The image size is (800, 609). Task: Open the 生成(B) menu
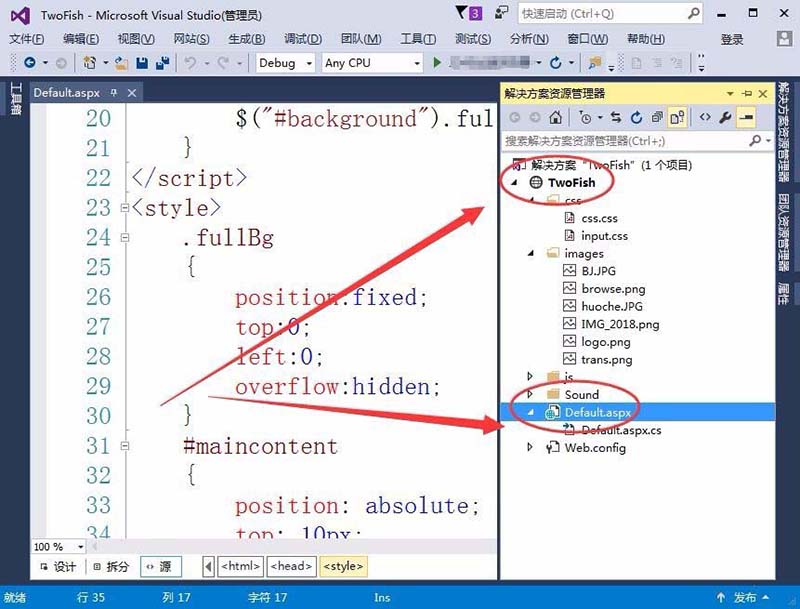(x=247, y=39)
